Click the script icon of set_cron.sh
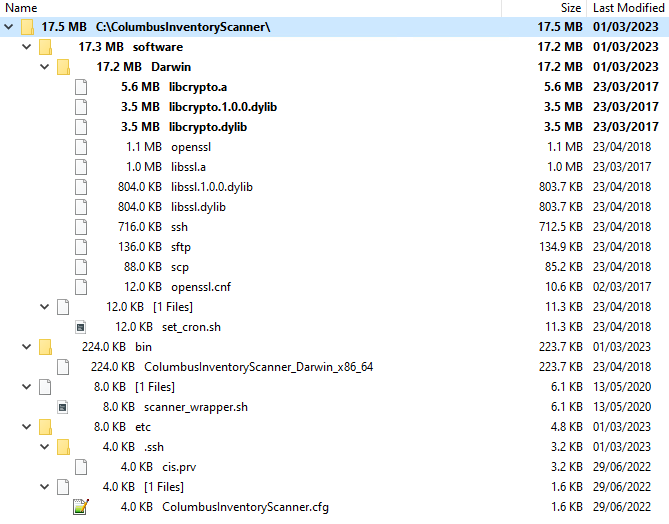Image resolution: width=669 pixels, height=524 pixels. coord(81,327)
